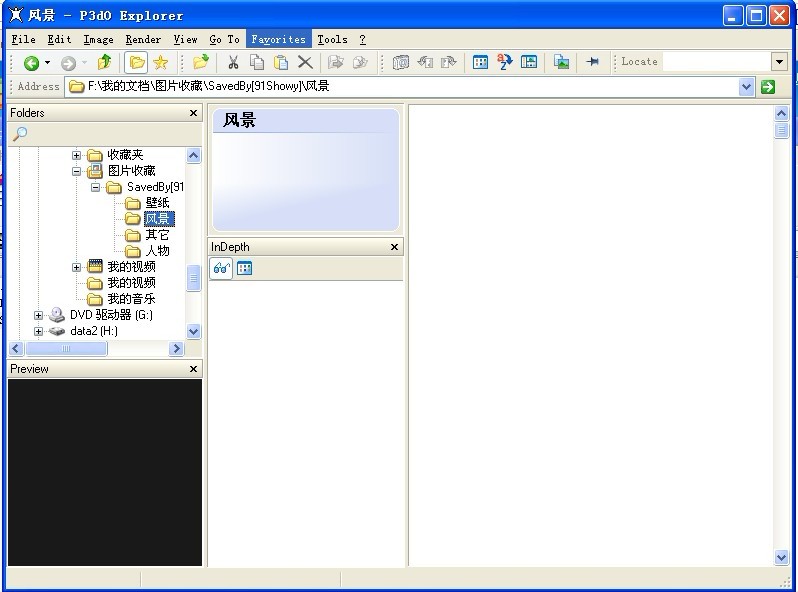Click the folder tree scroll left arrow
This screenshot has width=798, height=592.
pos(16,349)
